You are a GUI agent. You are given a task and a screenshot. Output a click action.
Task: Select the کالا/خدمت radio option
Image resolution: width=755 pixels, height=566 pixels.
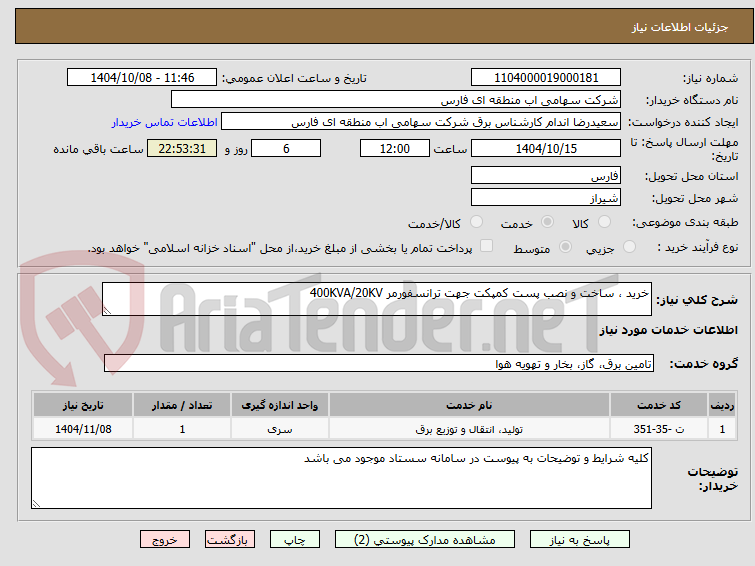[x=476, y=222]
